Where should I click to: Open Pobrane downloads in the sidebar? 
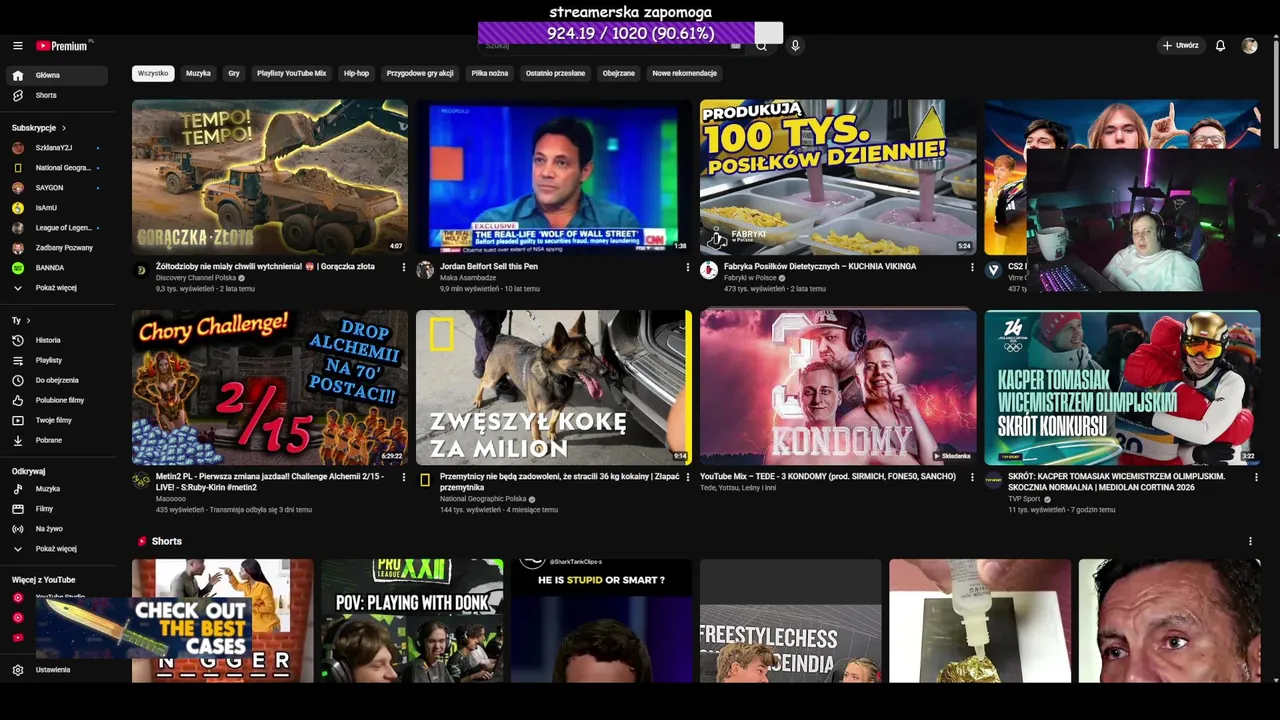coord(57,441)
